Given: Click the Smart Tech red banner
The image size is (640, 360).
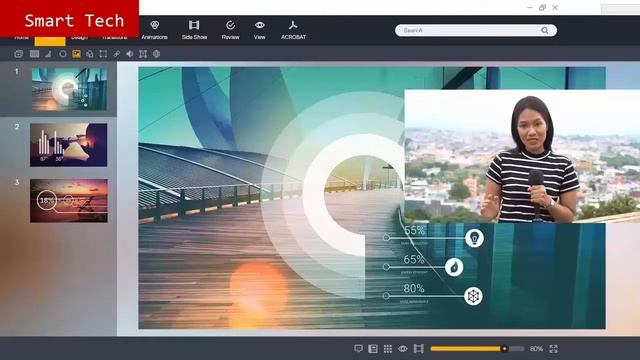Looking at the screenshot, I should (69, 19).
